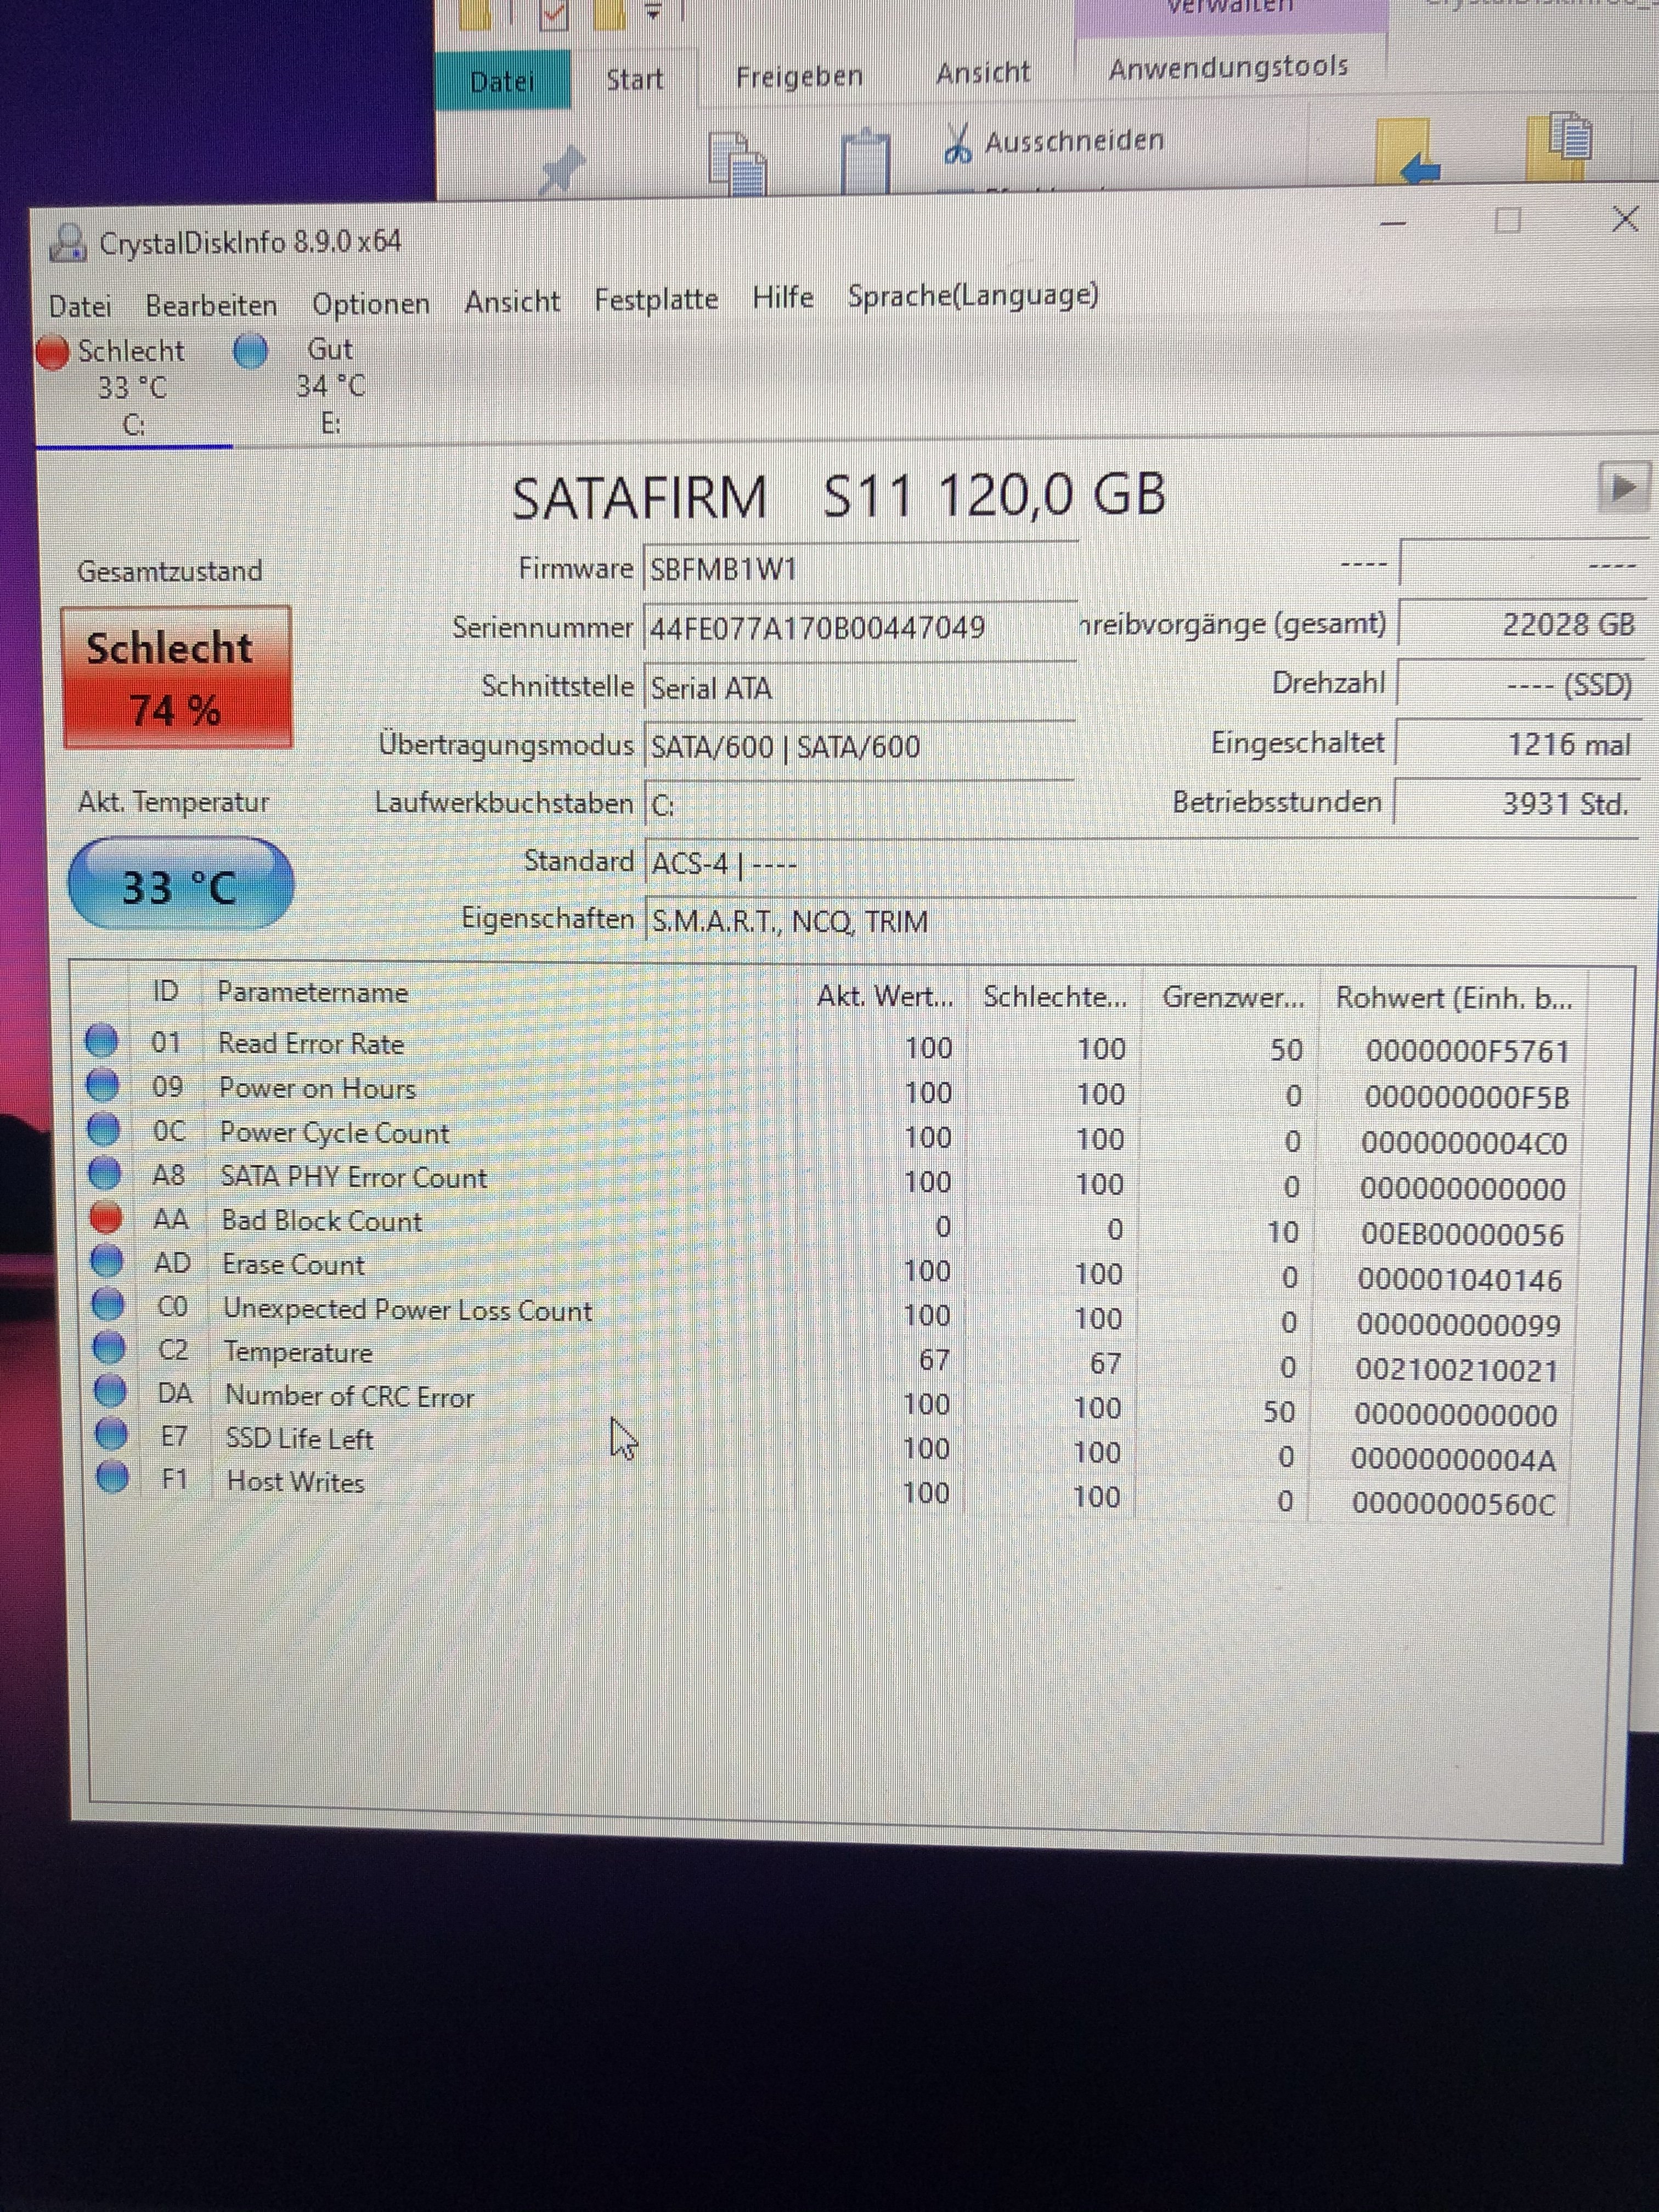Click the 33 °C temperature button
The image size is (1659, 2212).
click(x=180, y=885)
